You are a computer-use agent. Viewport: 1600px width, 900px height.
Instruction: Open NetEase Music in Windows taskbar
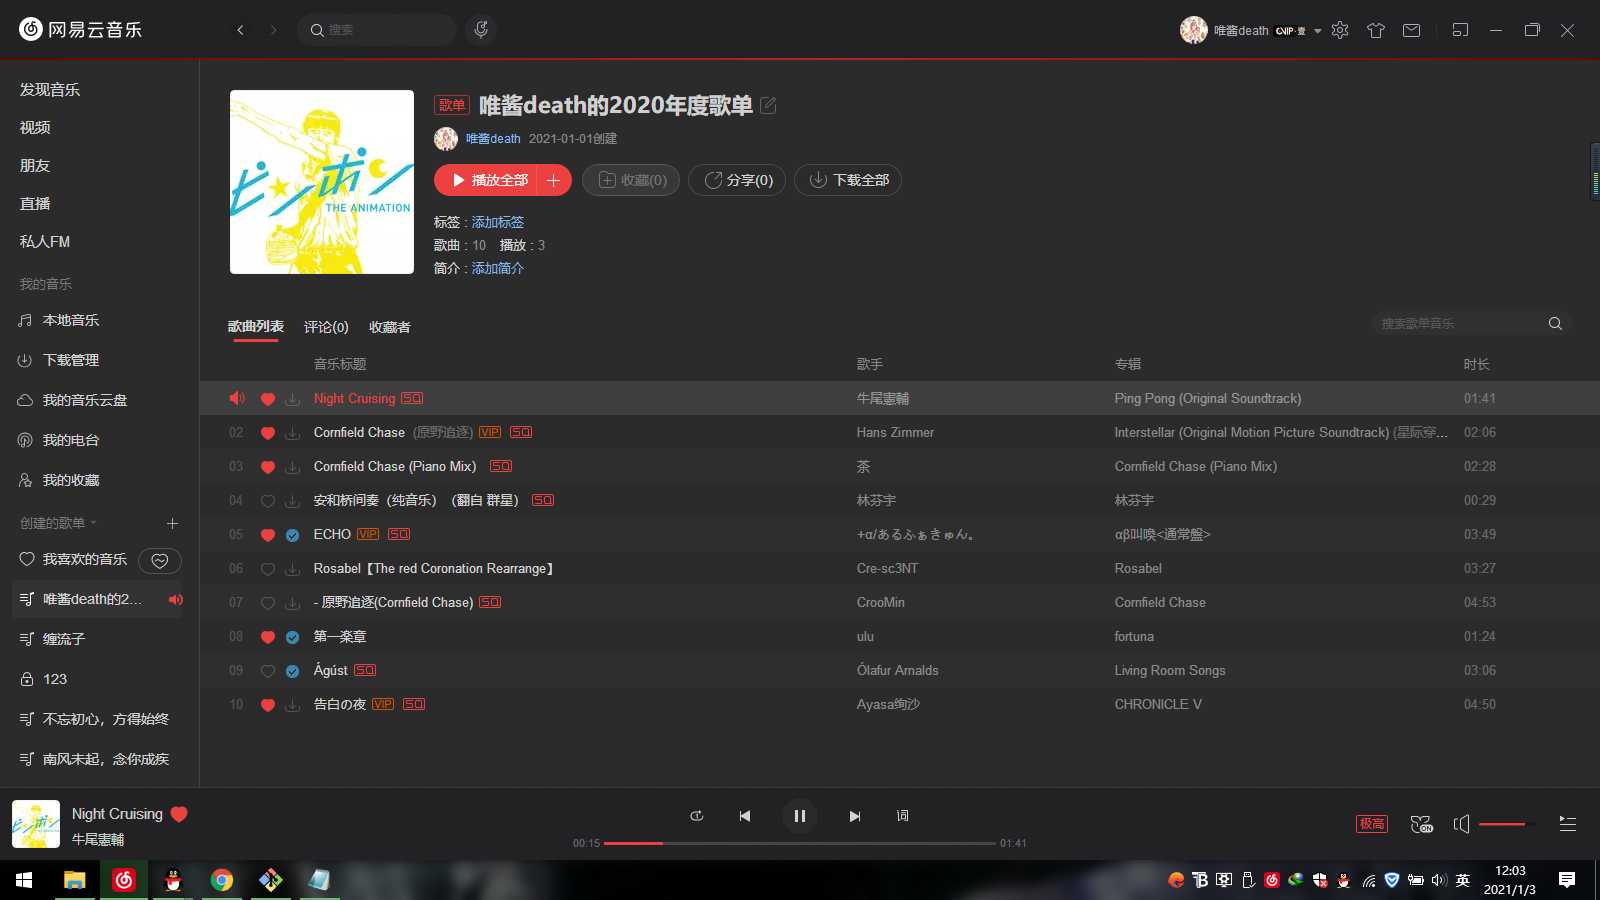pyautogui.click(x=124, y=880)
